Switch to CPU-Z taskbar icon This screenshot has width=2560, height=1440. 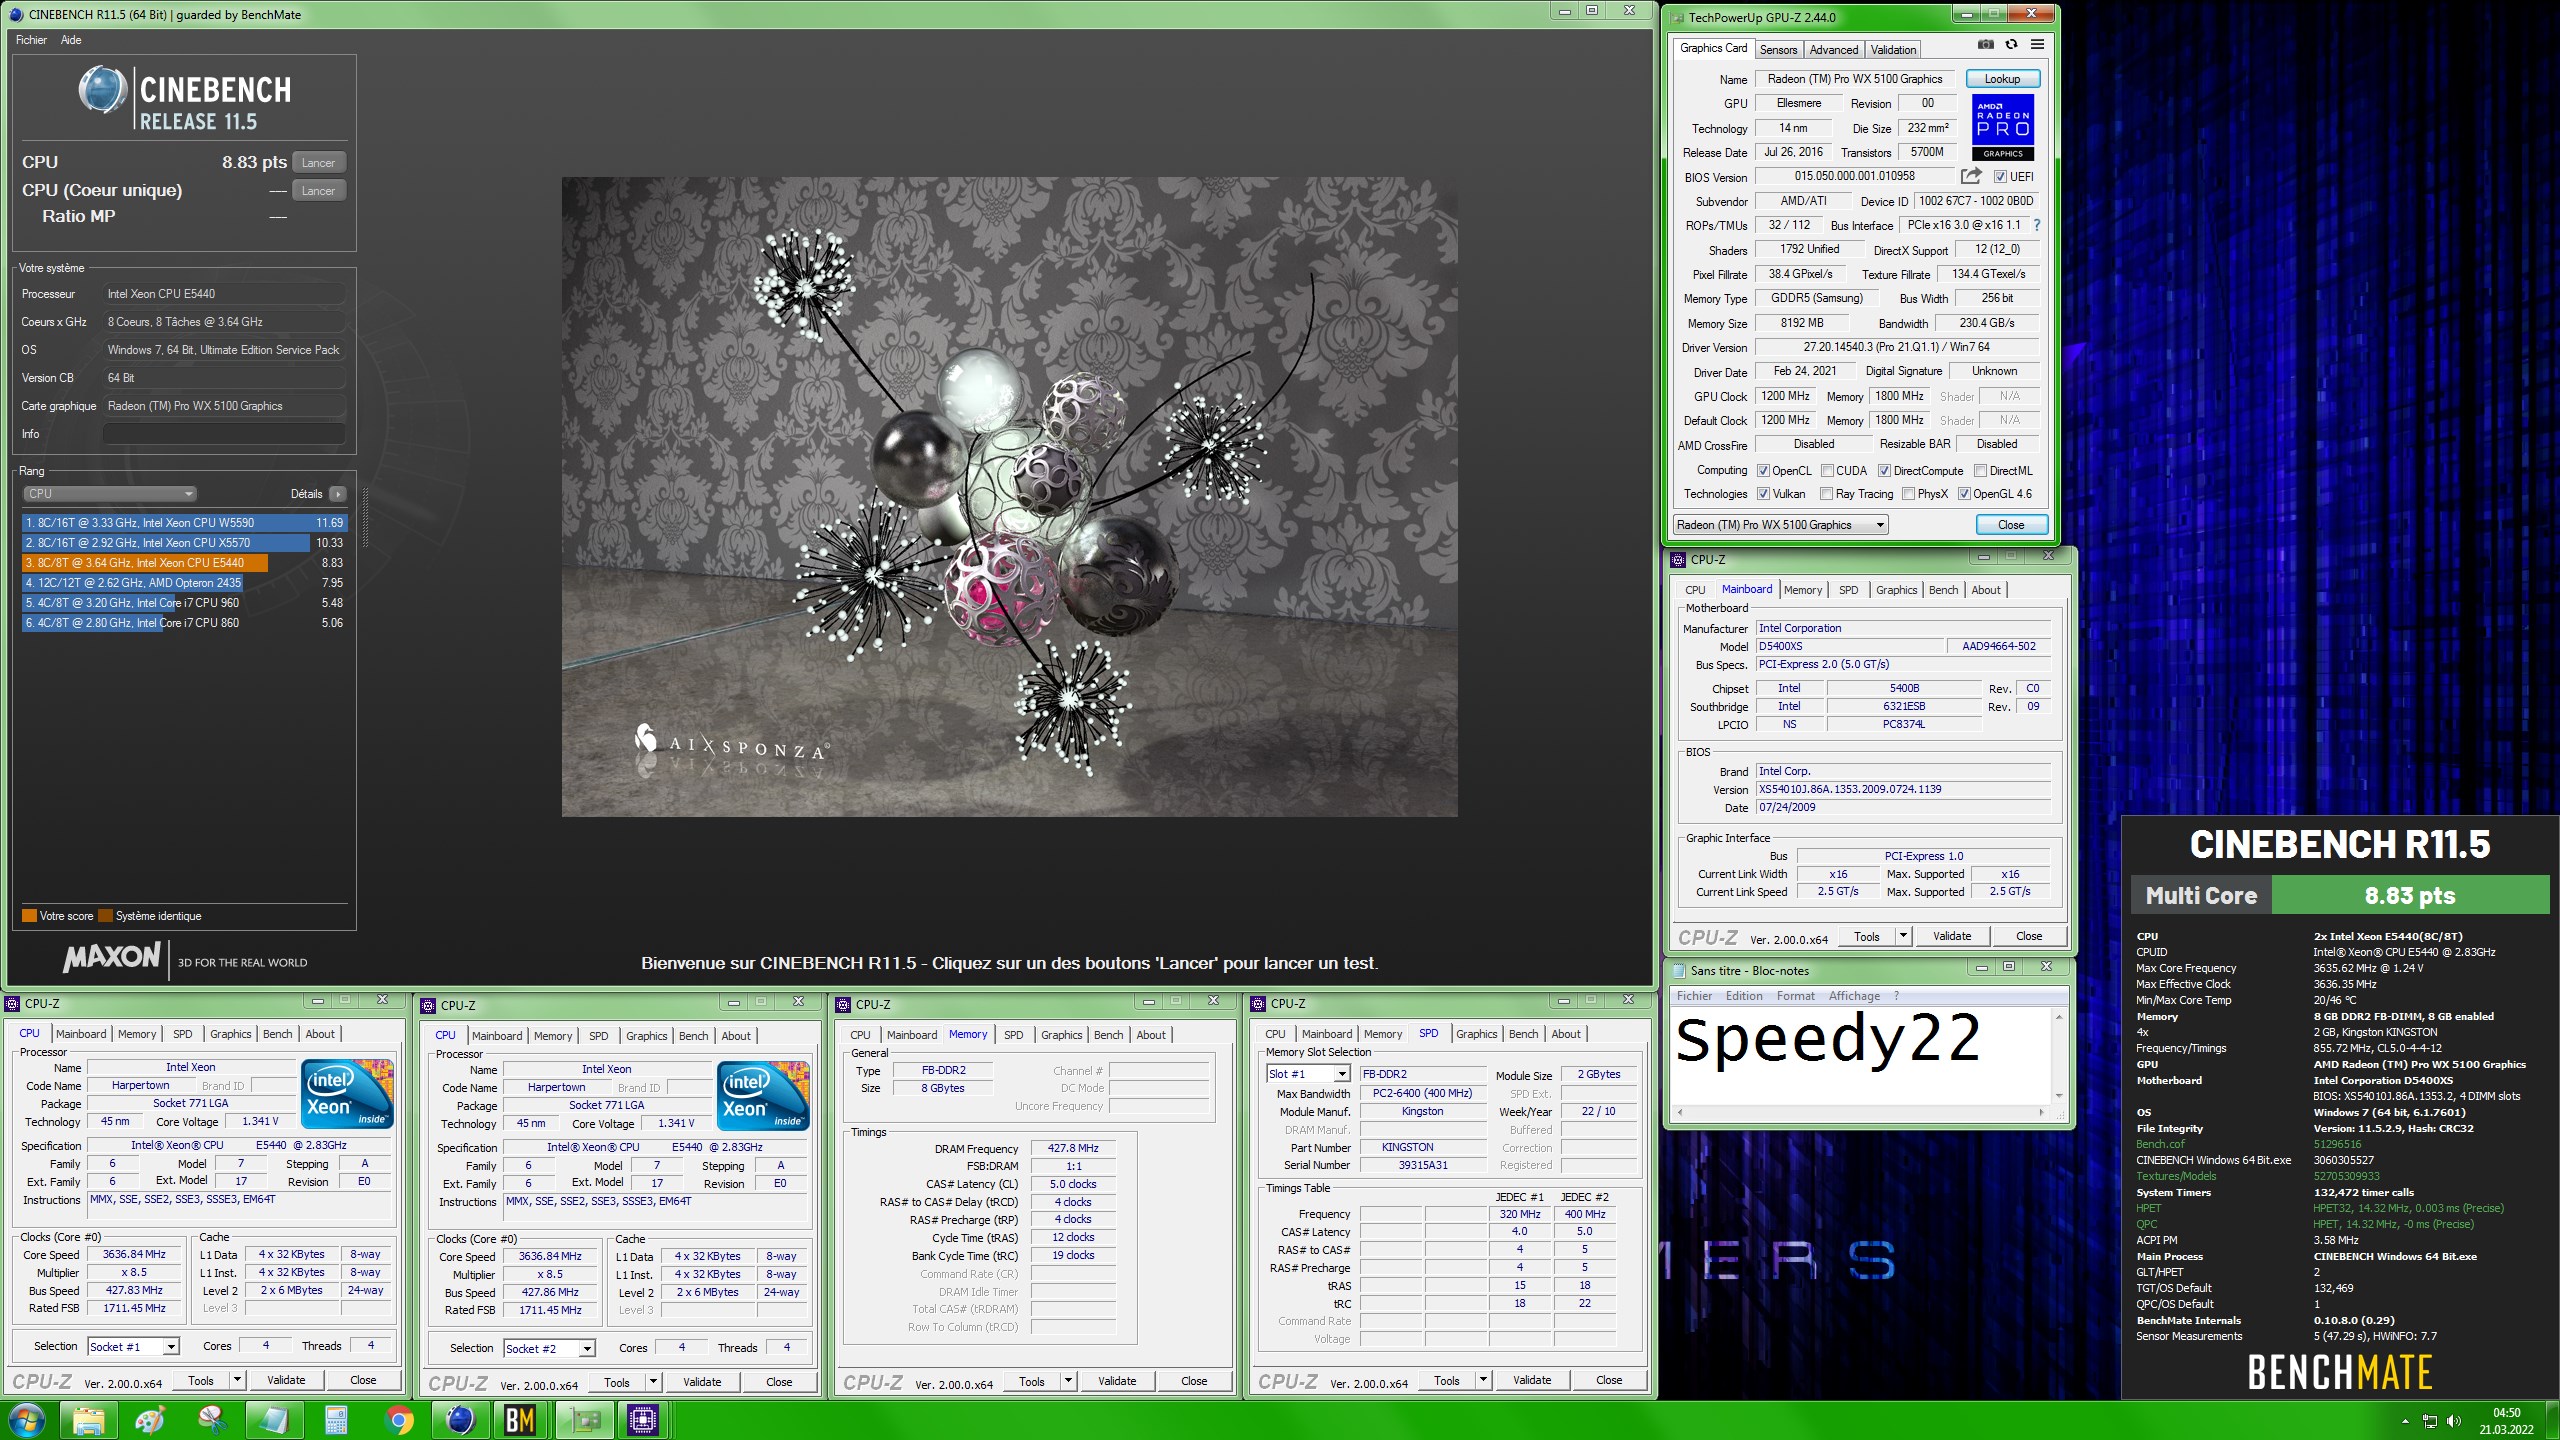pos(643,1420)
